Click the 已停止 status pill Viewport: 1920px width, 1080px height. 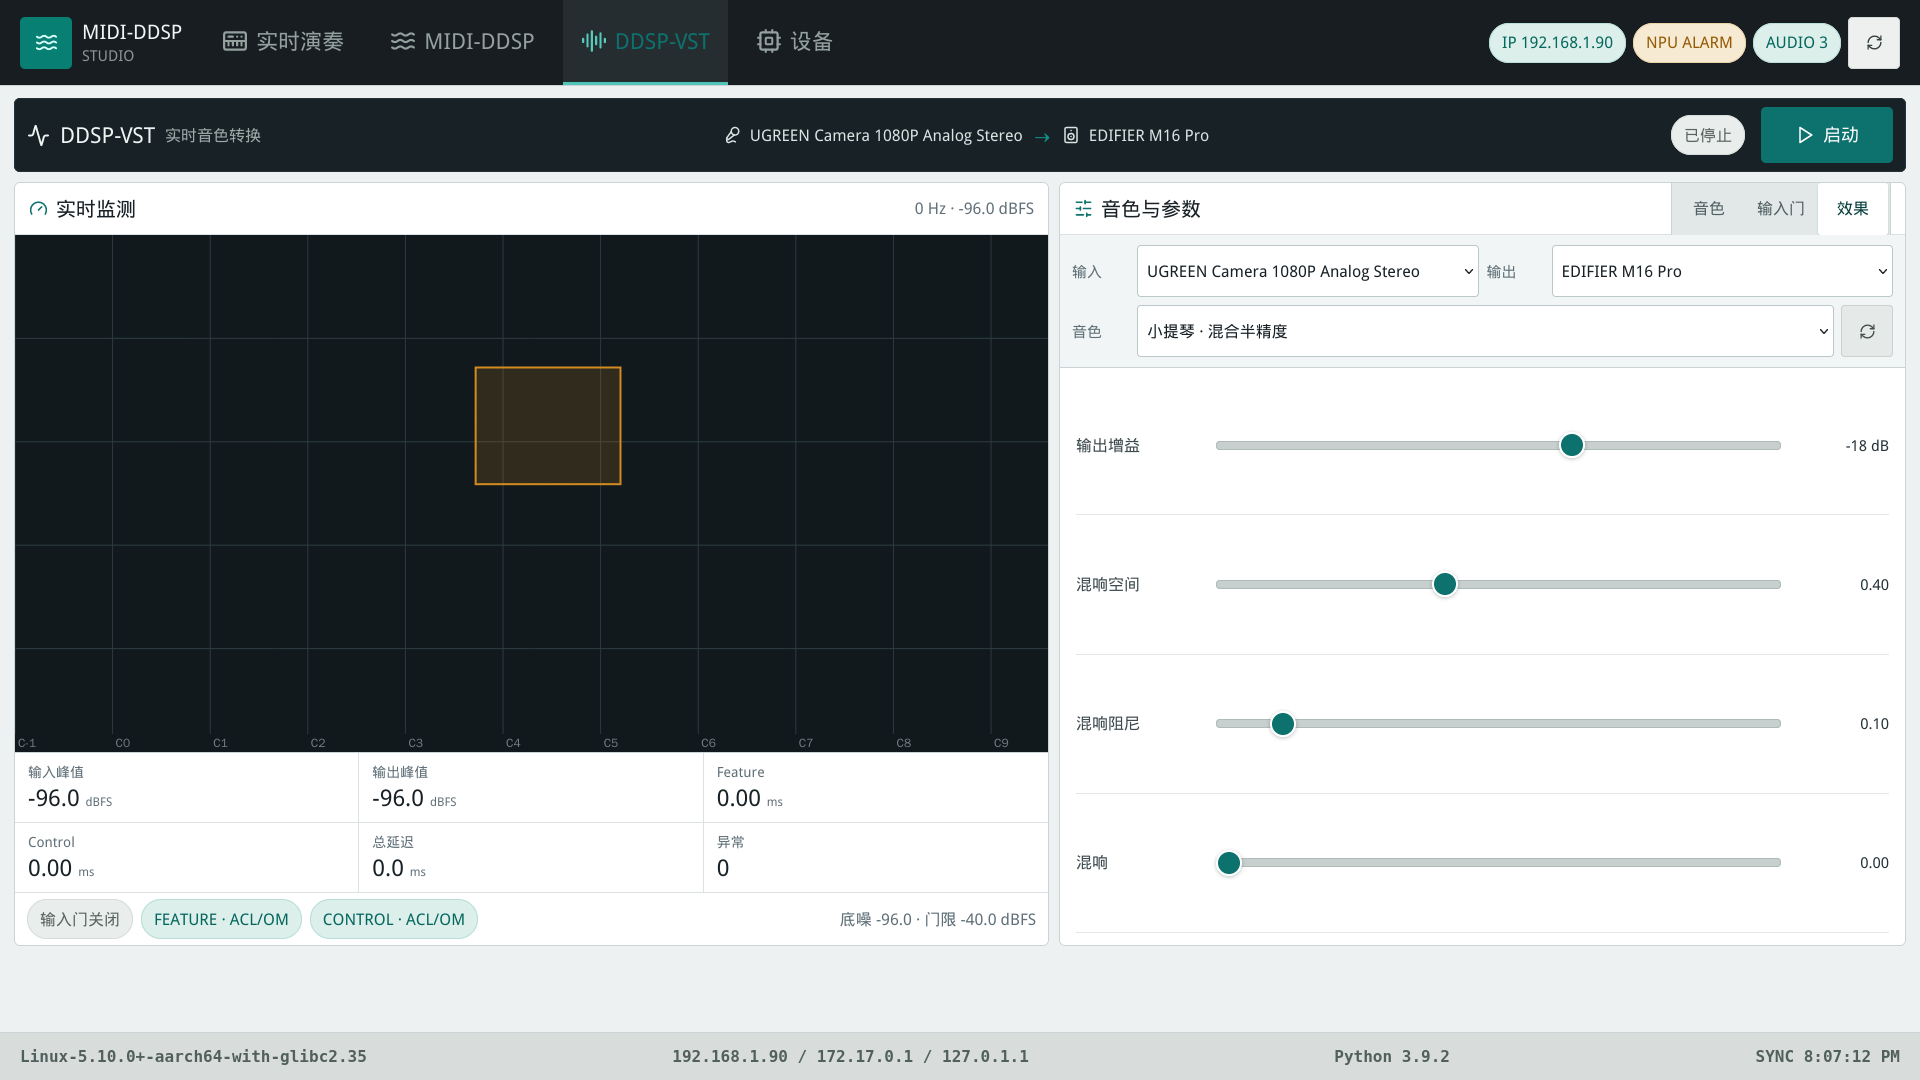pyautogui.click(x=1707, y=135)
